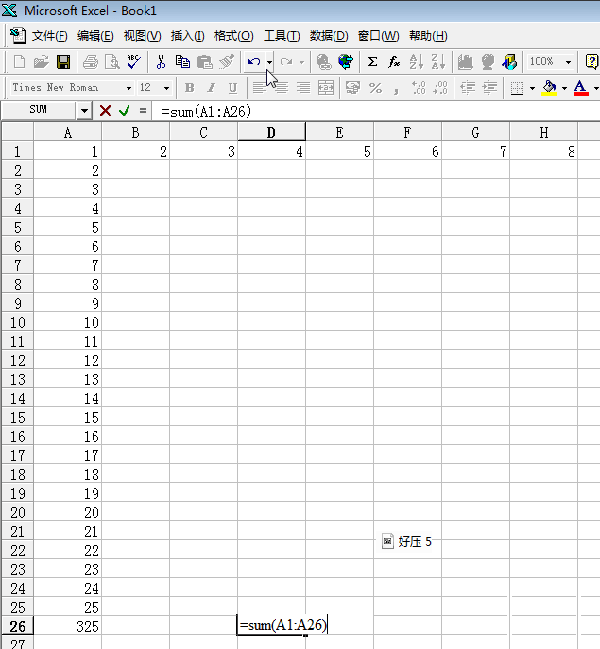Open the Borders dropdown arrow
Viewport: 600px width, 649px height.
click(532, 88)
